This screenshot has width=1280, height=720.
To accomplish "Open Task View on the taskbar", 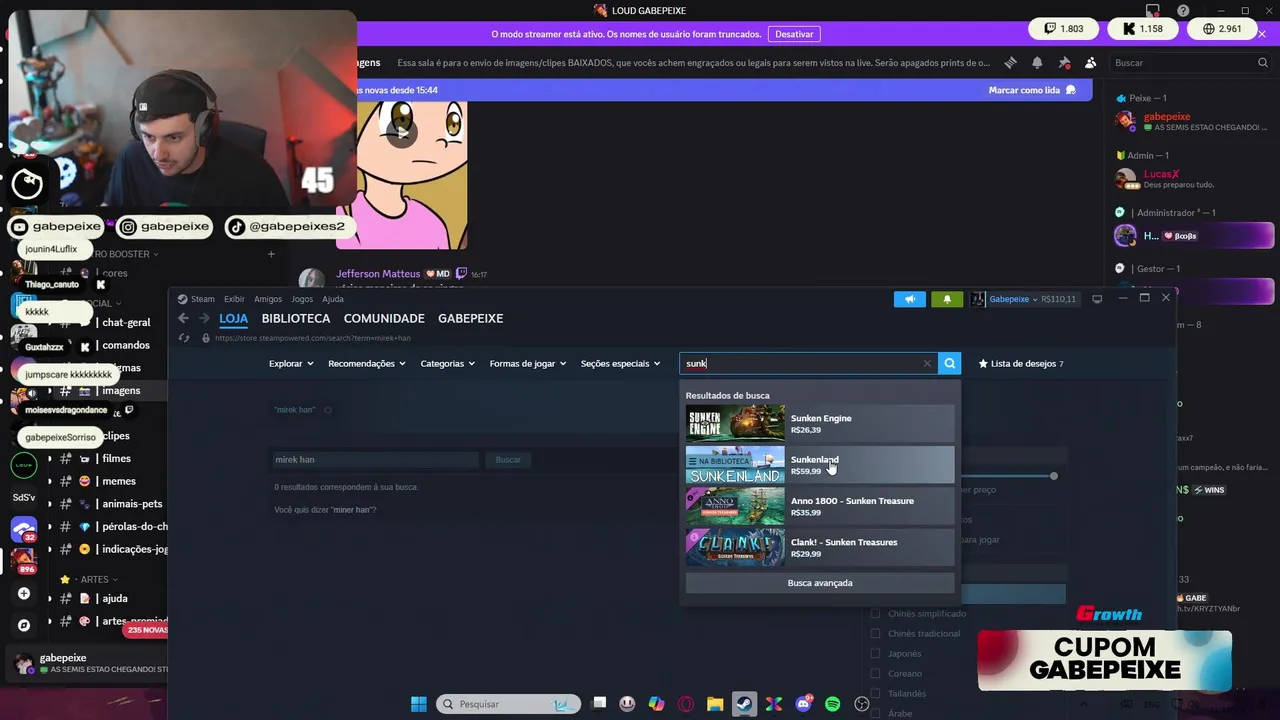I will (x=598, y=704).
